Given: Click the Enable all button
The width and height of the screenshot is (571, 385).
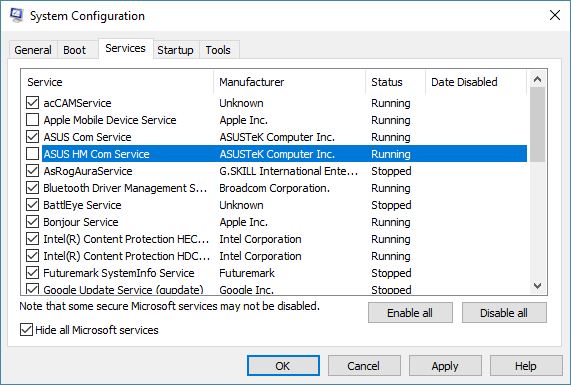Looking at the screenshot, I should point(410,313).
